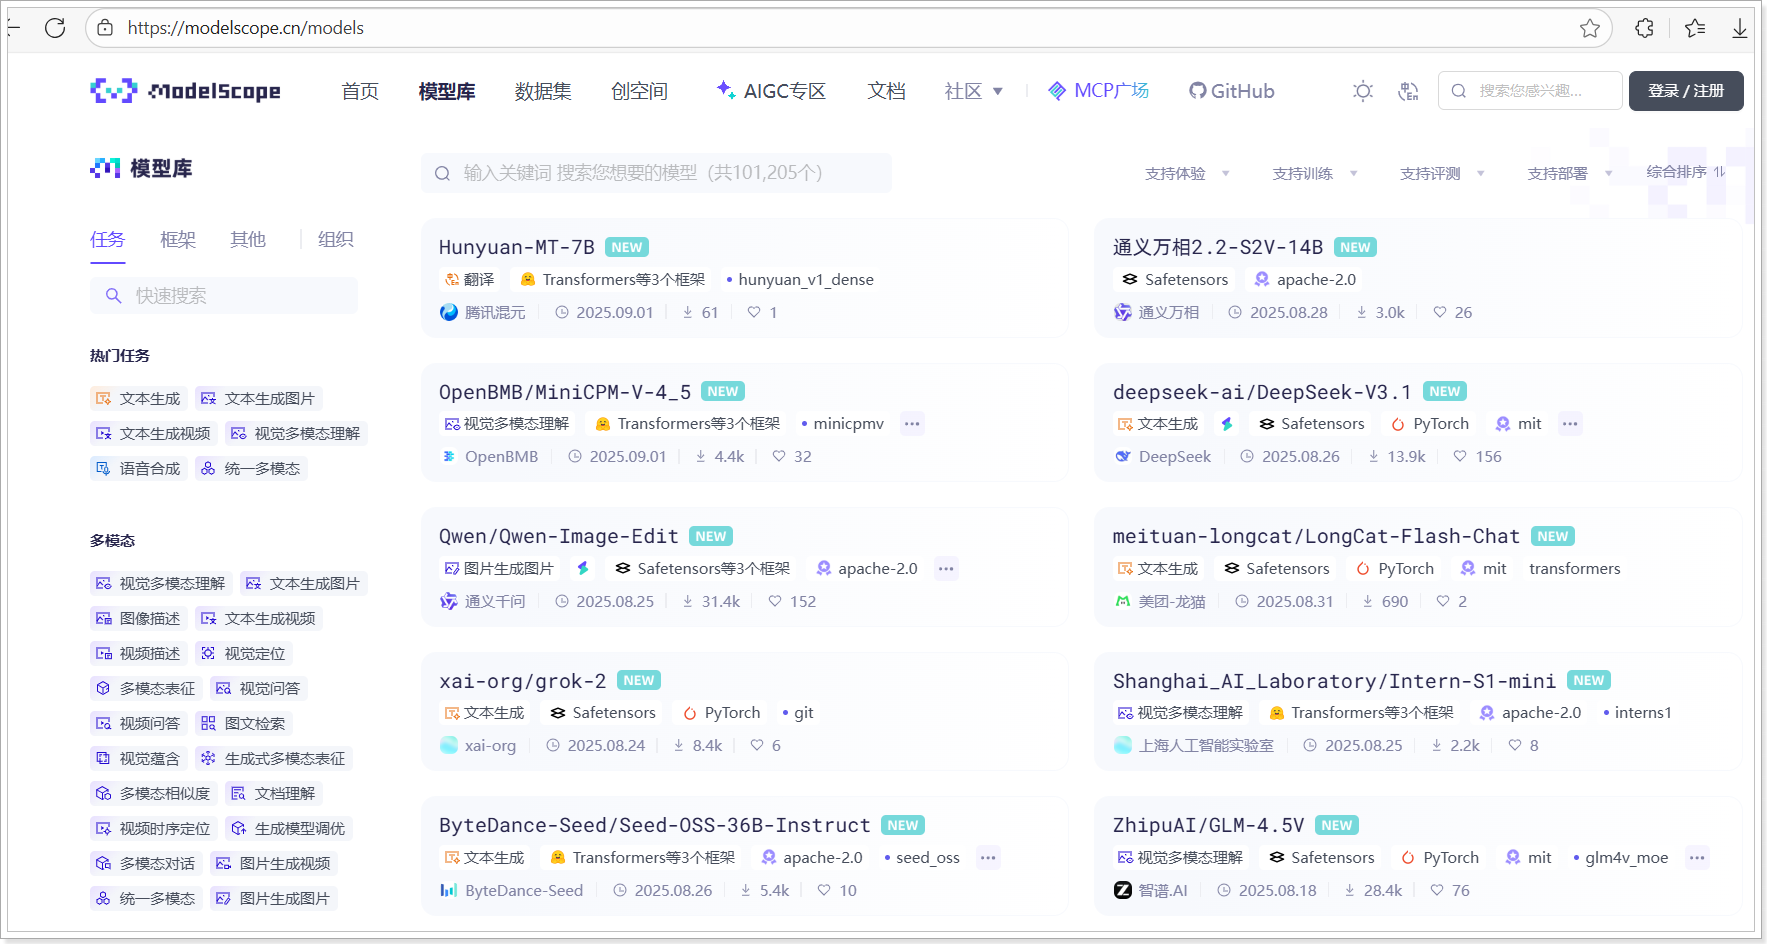
Task: Filter by 文档理解 task tag
Action: (274, 794)
